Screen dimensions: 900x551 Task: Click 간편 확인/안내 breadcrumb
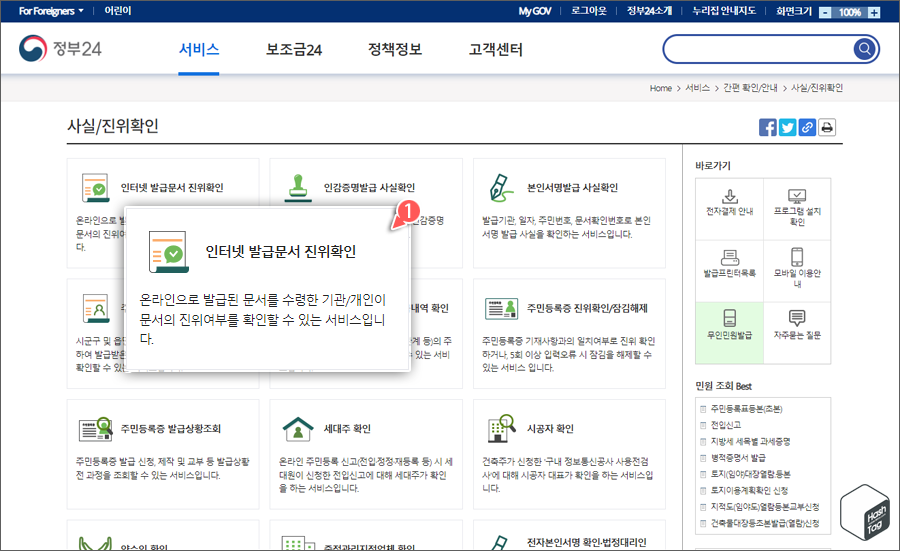(750, 88)
